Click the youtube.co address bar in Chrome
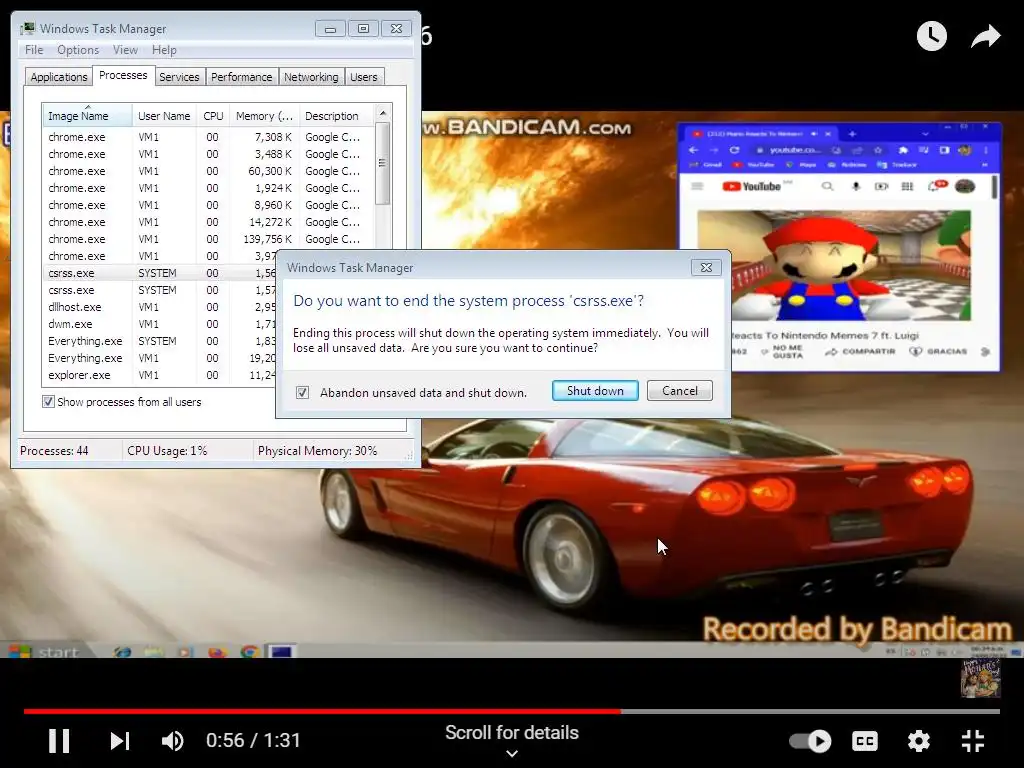Screen dimensions: 1024x768 click(793, 150)
